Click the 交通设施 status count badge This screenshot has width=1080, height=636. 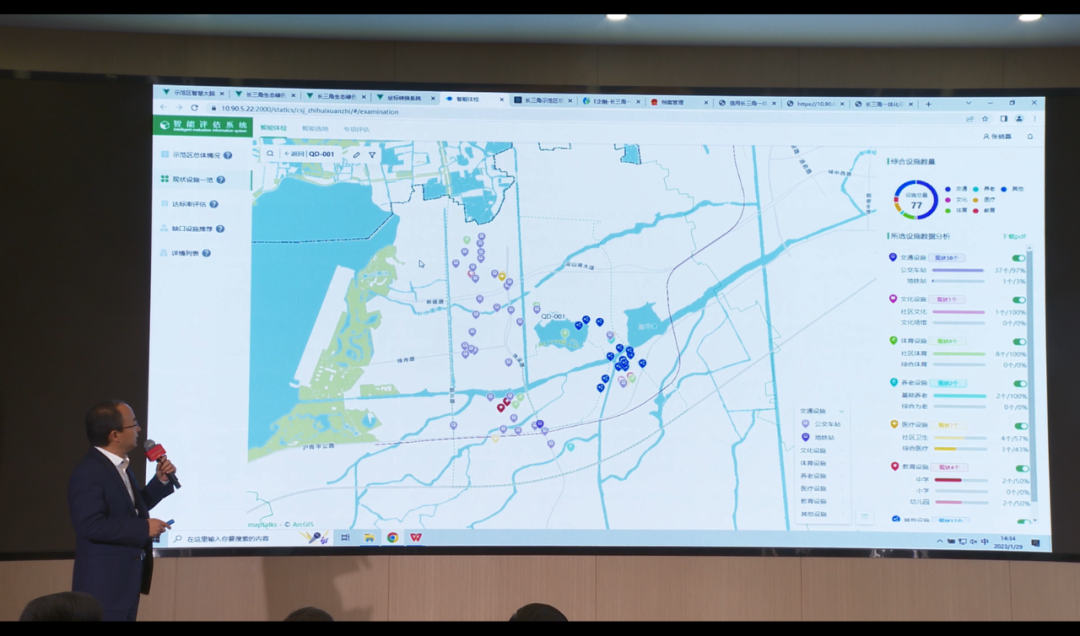(x=946, y=258)
